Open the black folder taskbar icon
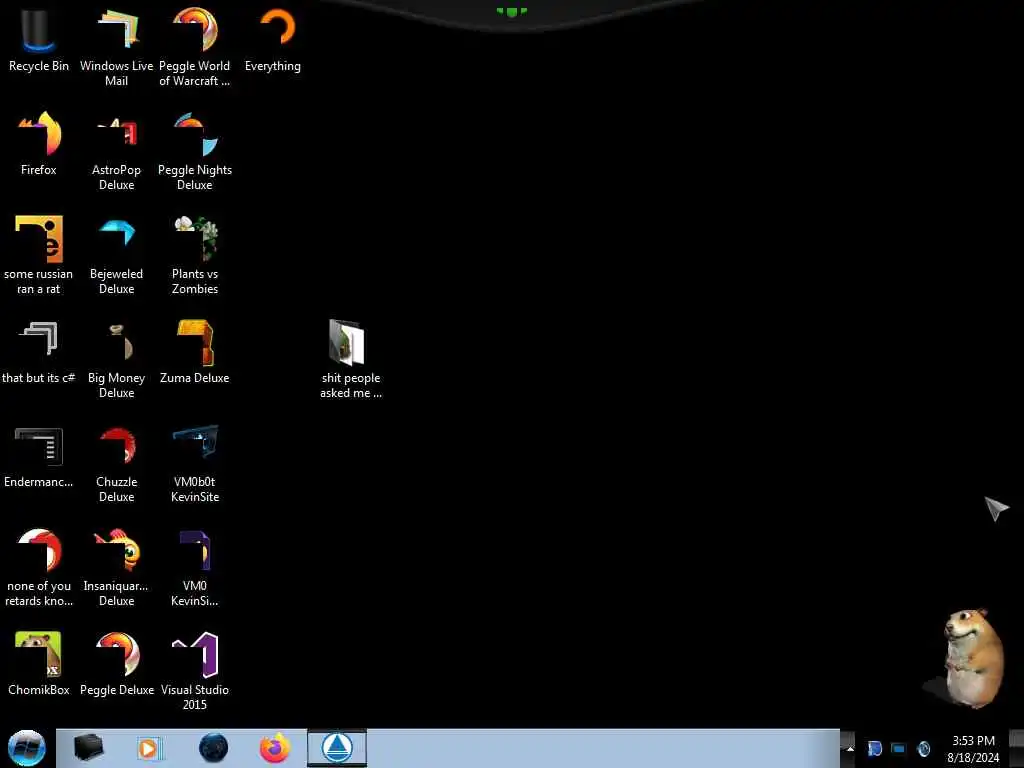1024x768 pixels. pos(88,748)
